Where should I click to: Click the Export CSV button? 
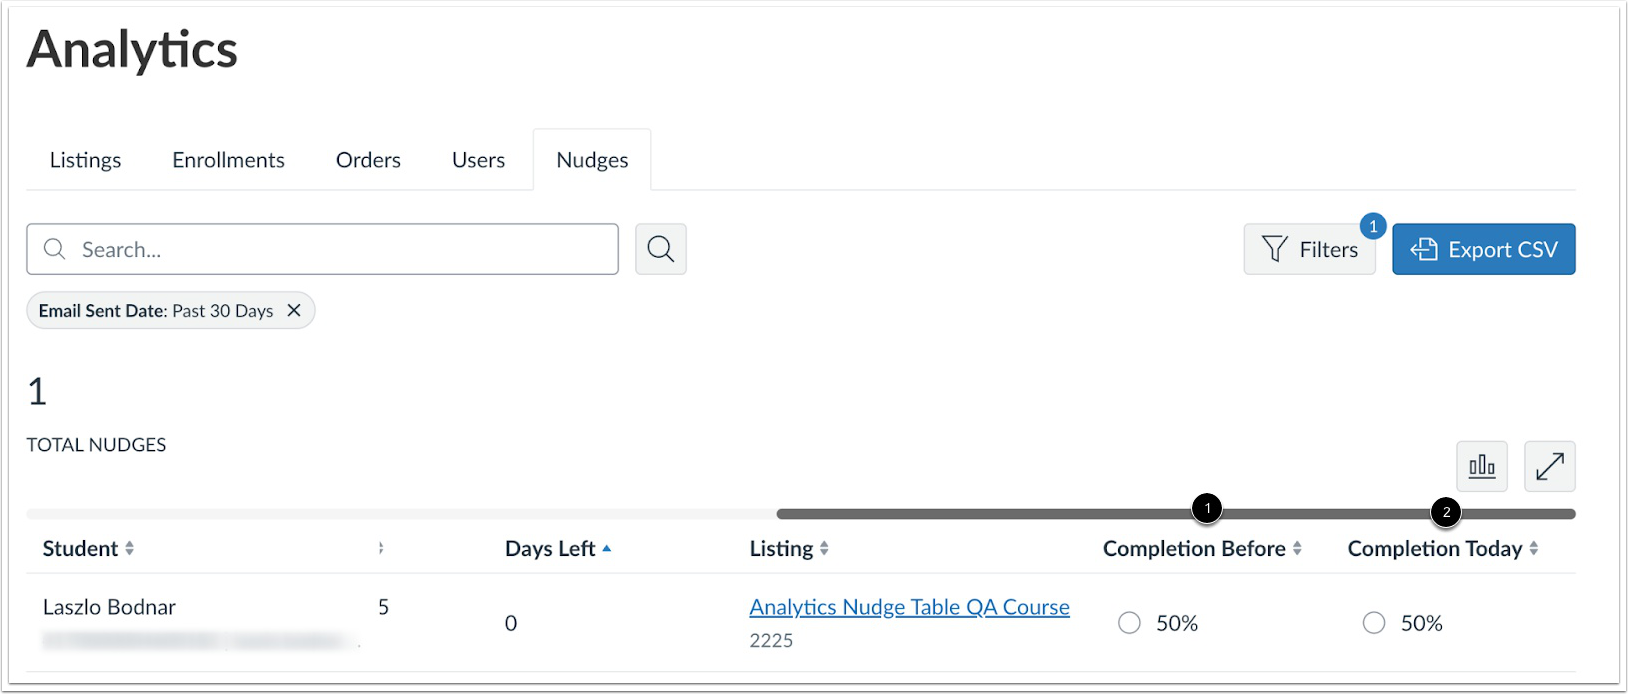[x=1484, y=249]
